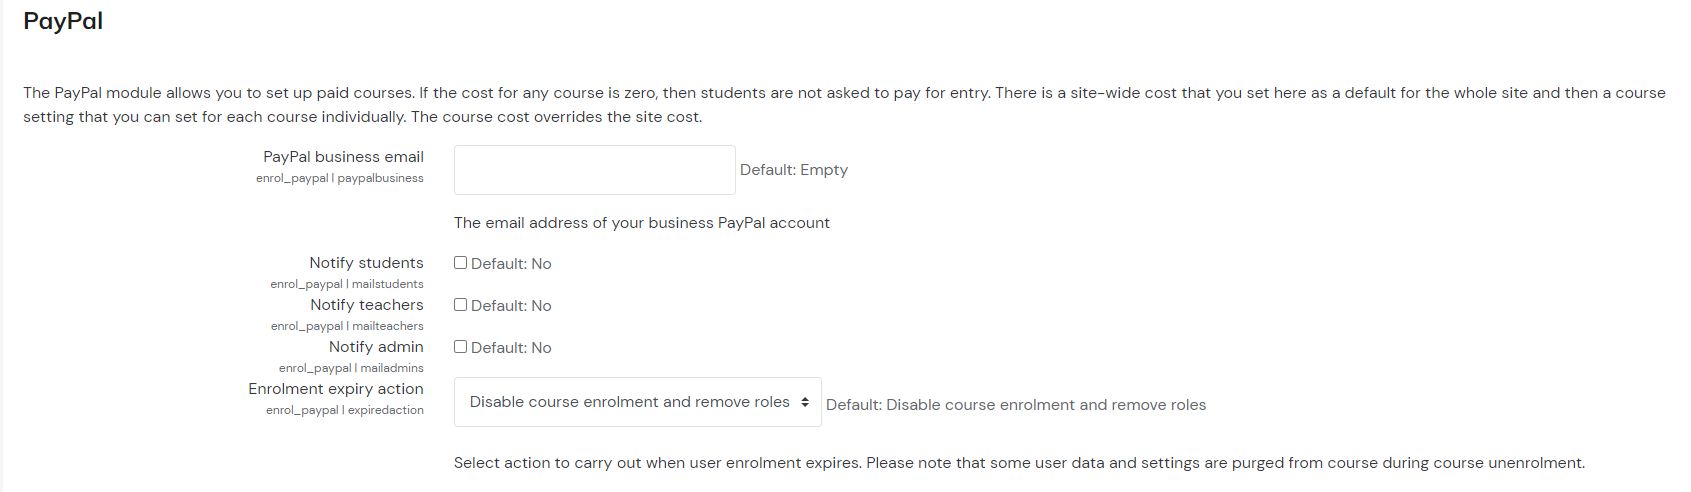This screenshot has height=492, width=1691.
Task: Click the Enrolment expiry action label
Action: click(x=336, y=389)
